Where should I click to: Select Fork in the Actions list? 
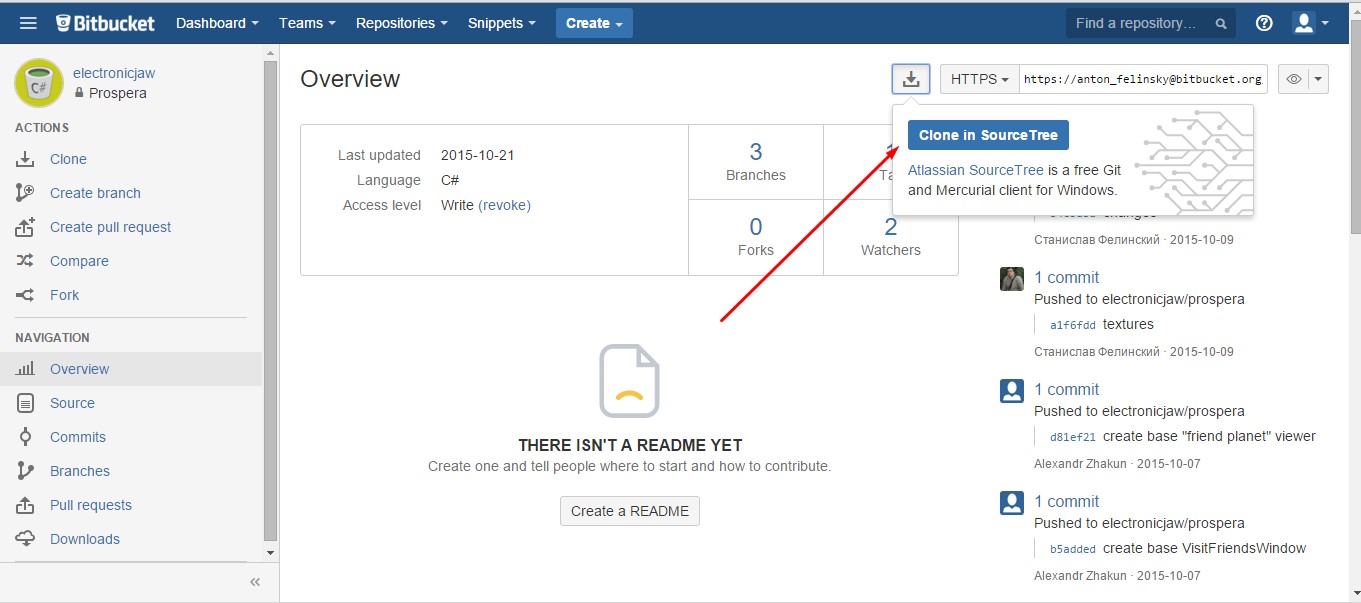pyautogui.click(x=64, y=295)
